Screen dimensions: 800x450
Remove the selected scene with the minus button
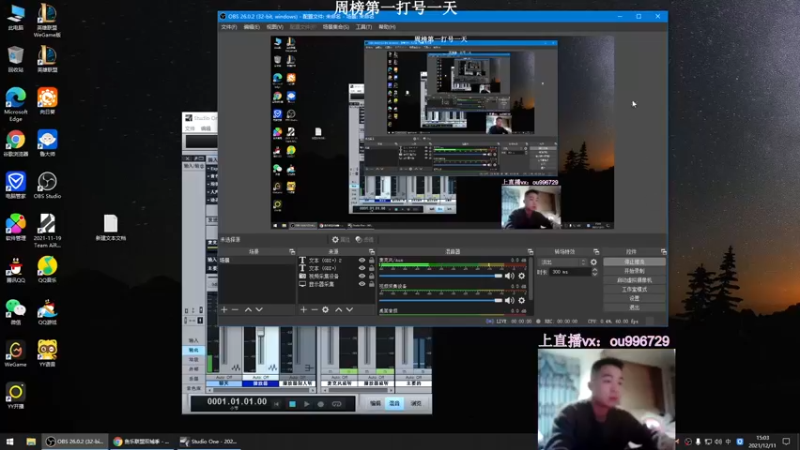(x=235, y=310)
